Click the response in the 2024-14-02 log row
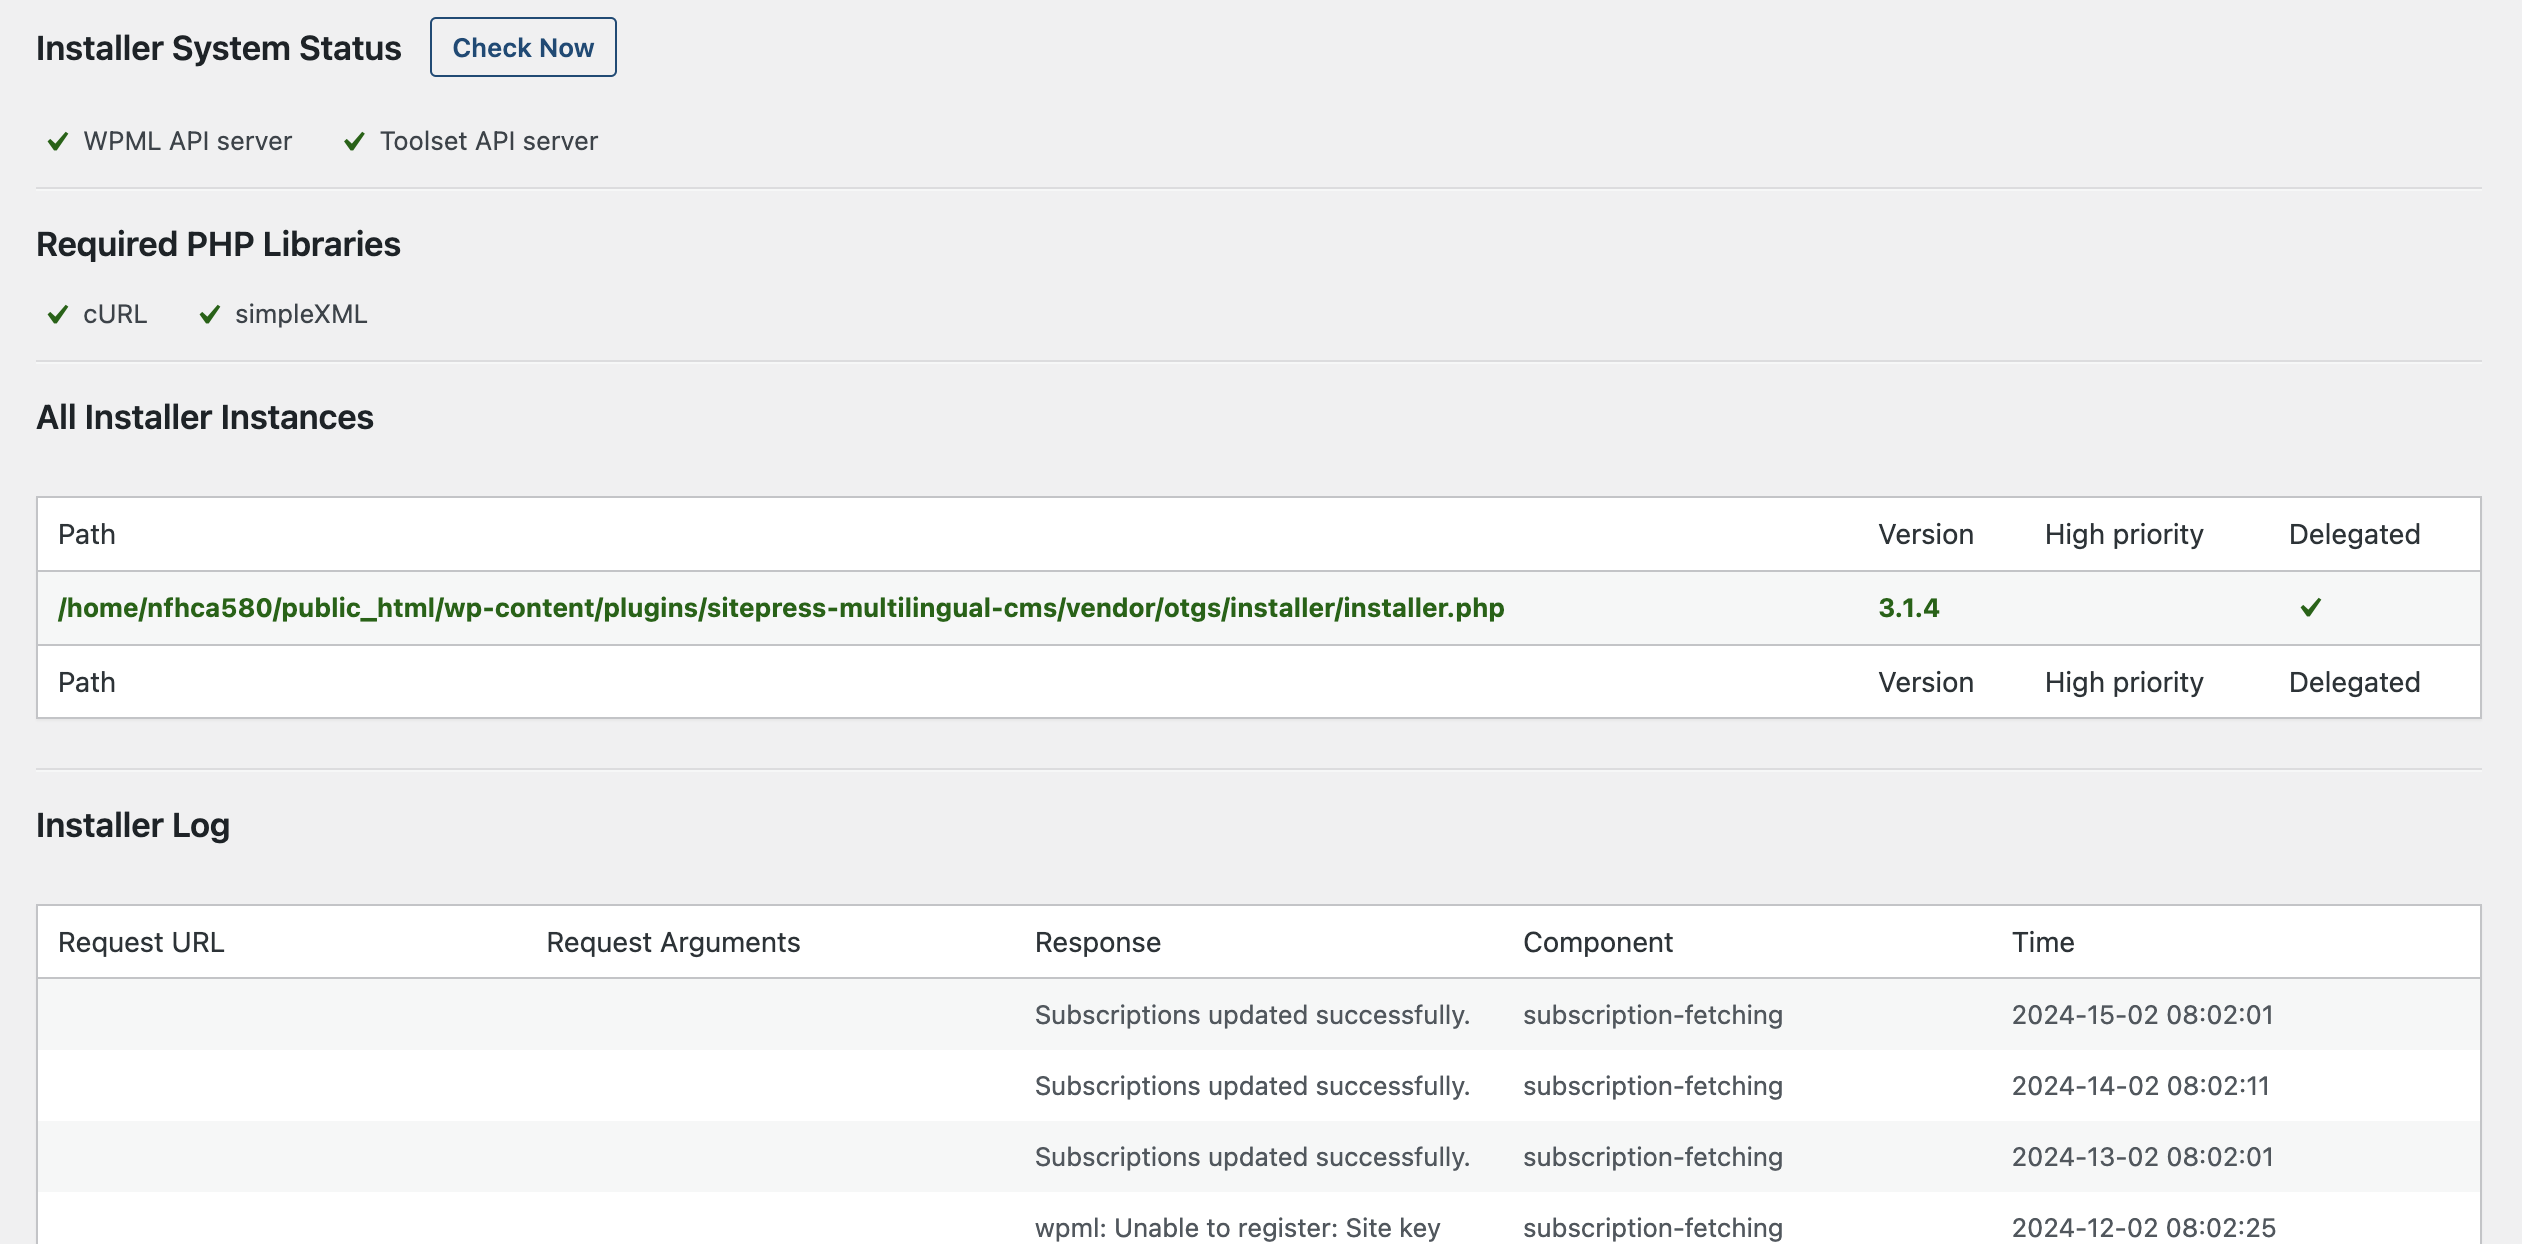 [x=1252, y=1086]
